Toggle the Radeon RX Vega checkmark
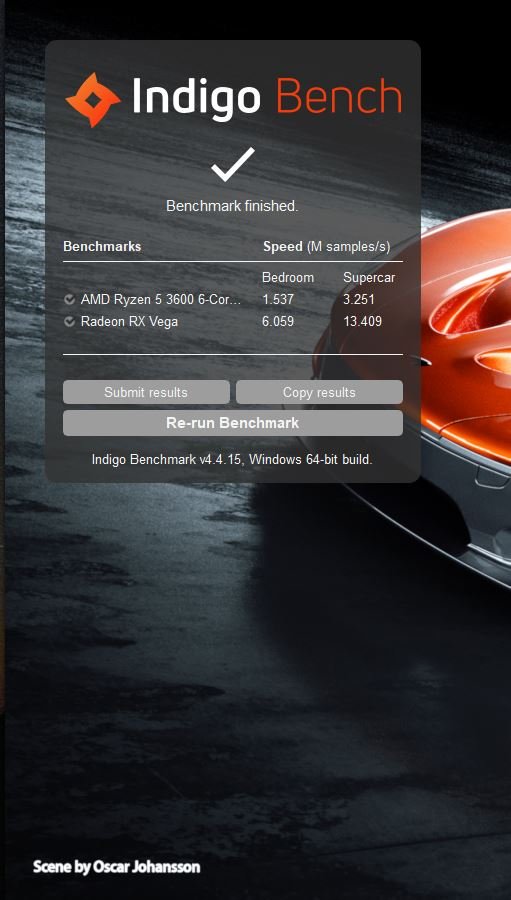511x900 pixels. click(x=69, y=322)
